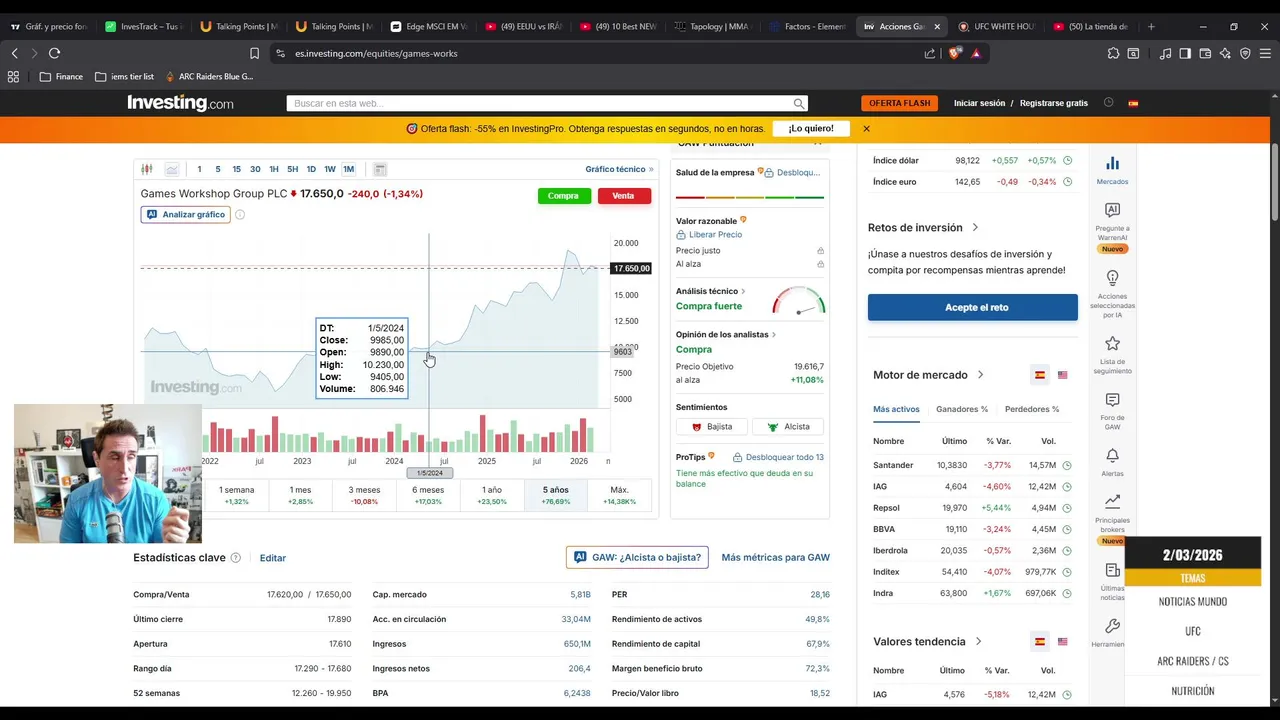Viewport: 1280px width, 720px height.
Task: Toggle browser sidebar panel icon
Action: click(1185, 53)
